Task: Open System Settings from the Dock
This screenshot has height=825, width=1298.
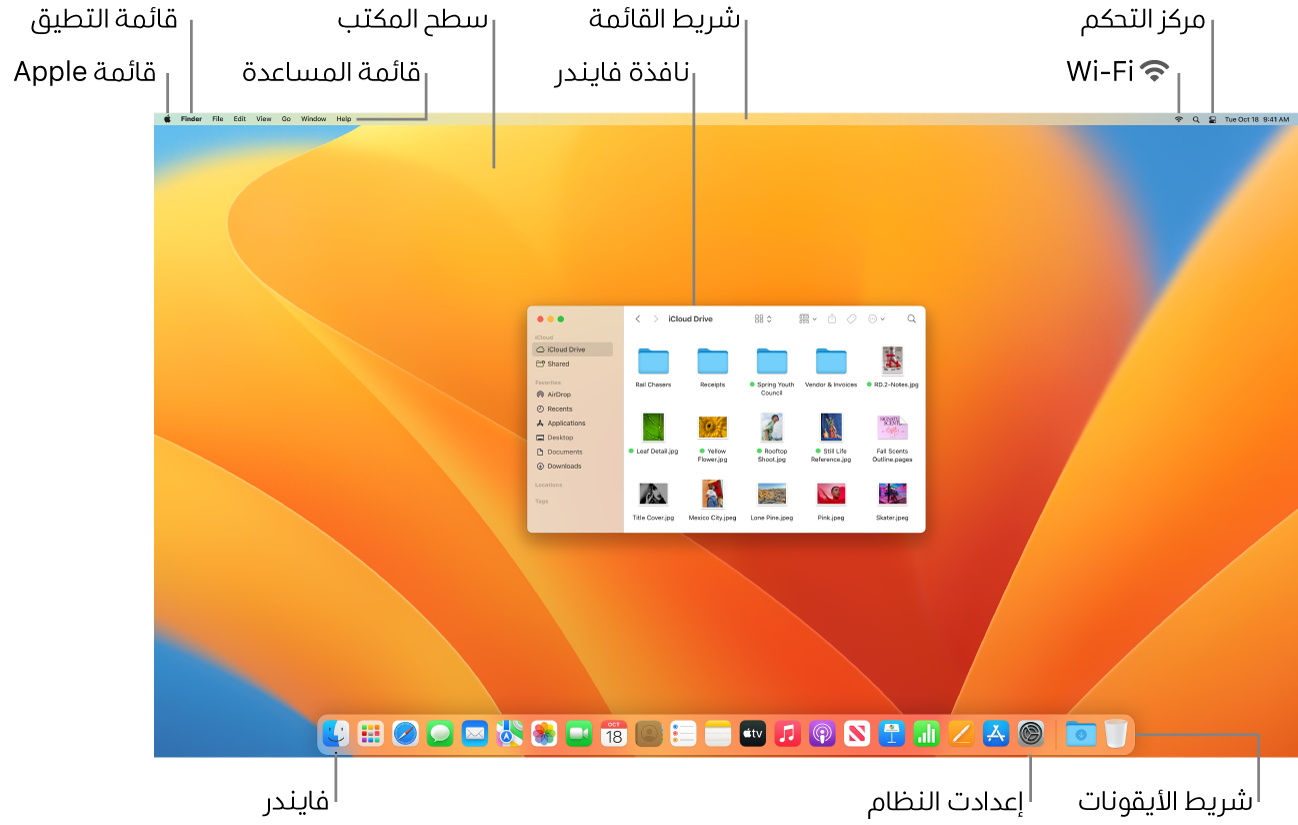Action: [1031, 734]
